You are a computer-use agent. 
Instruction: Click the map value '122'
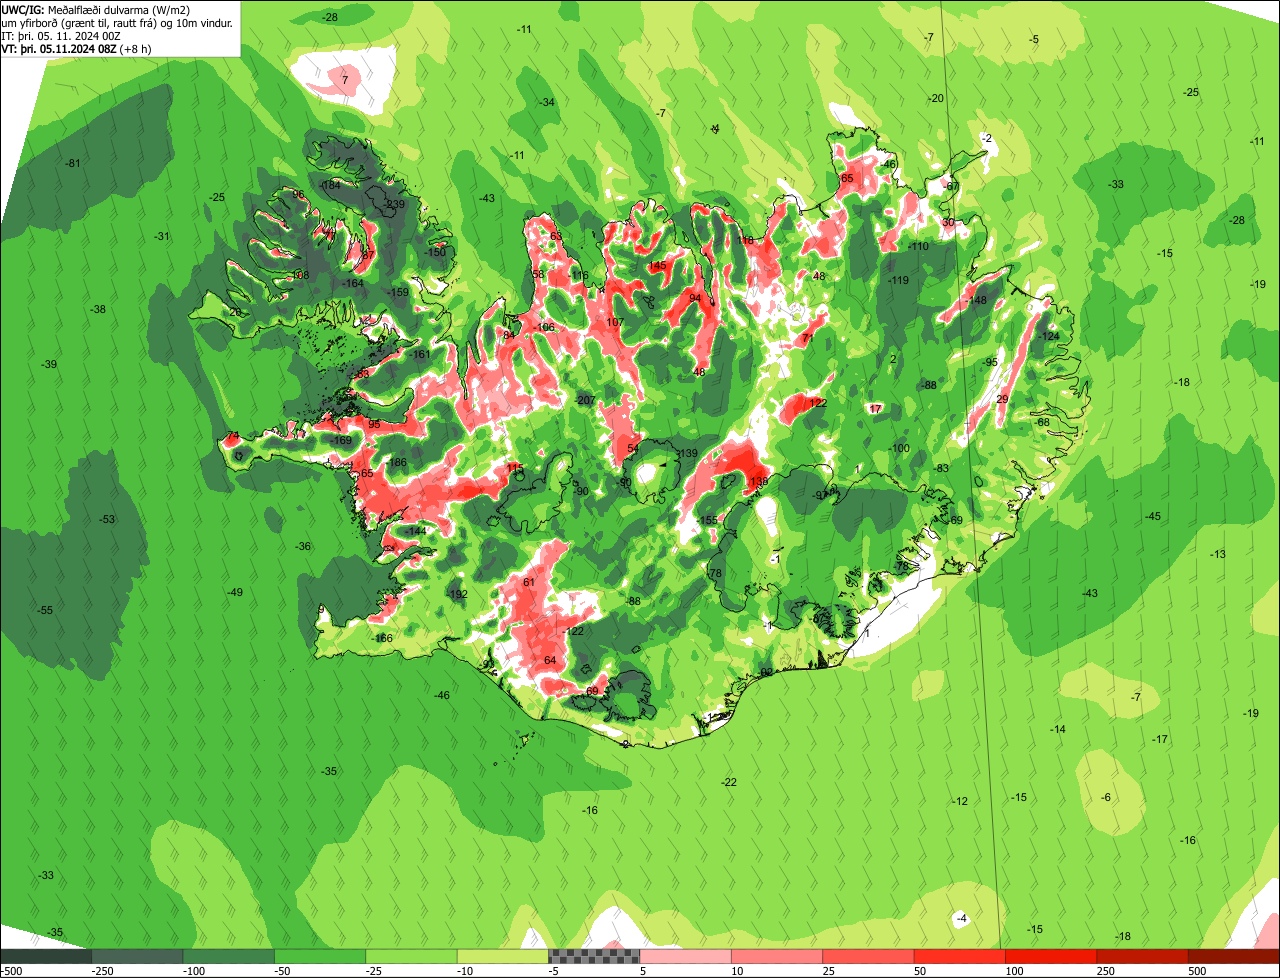tap(818, 403)
